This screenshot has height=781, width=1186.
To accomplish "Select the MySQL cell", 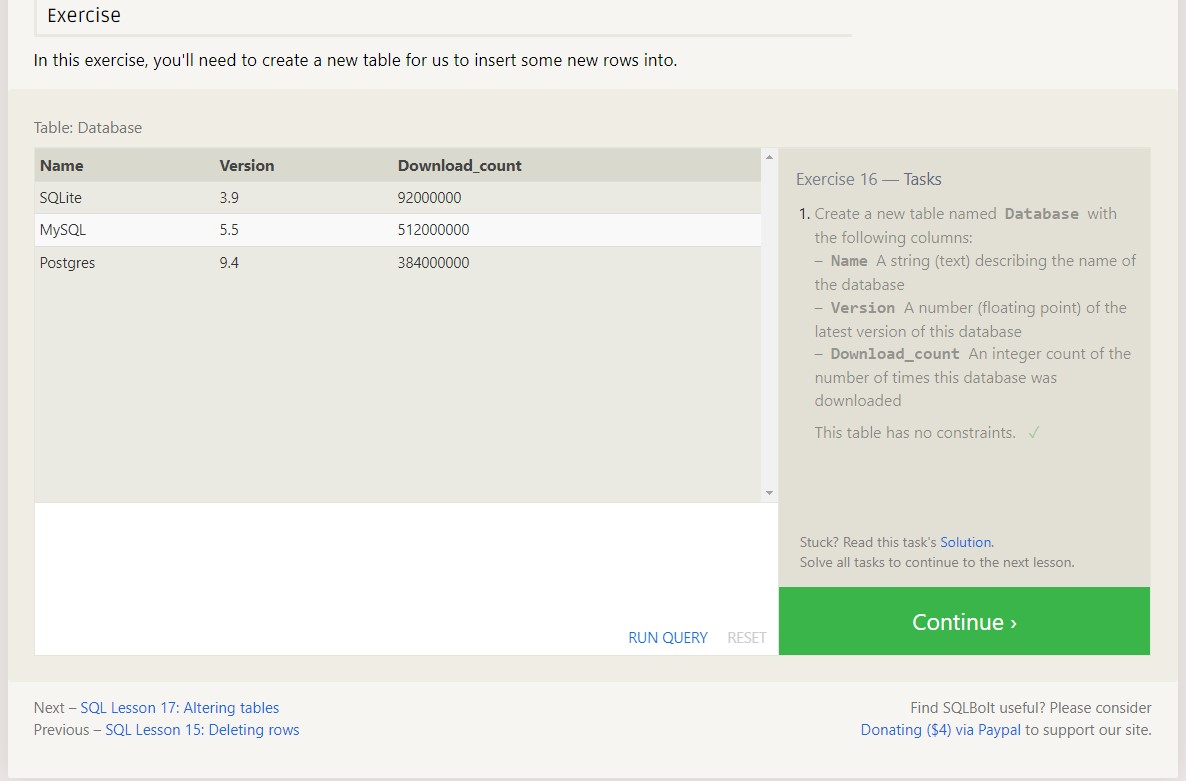I will pos(63,230).
